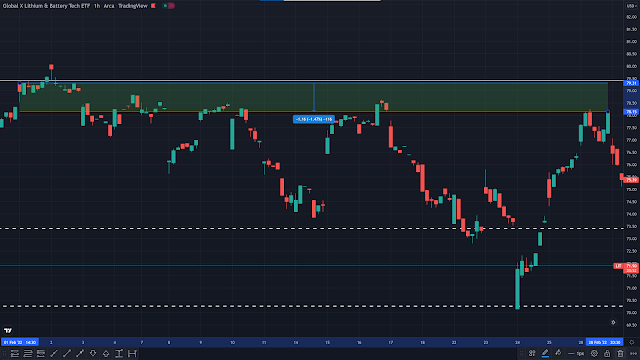640x360 pixels.
Task: Click date 17 on the time axis
Action: 391,342
